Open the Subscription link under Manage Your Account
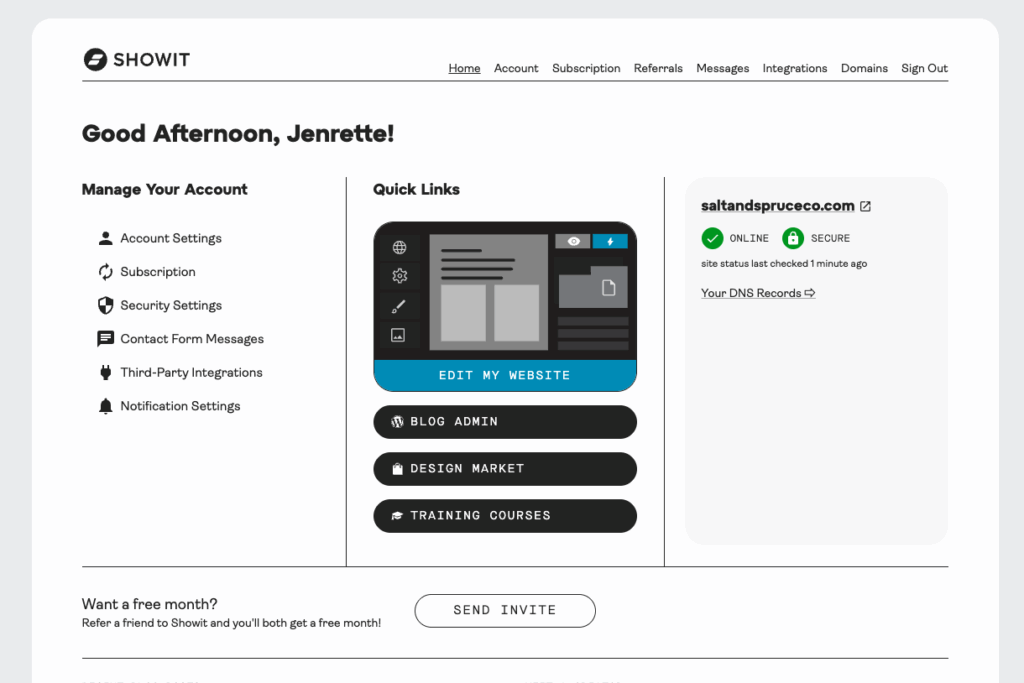Viewport: 1024px width, 683px height. tap(158, 272)
